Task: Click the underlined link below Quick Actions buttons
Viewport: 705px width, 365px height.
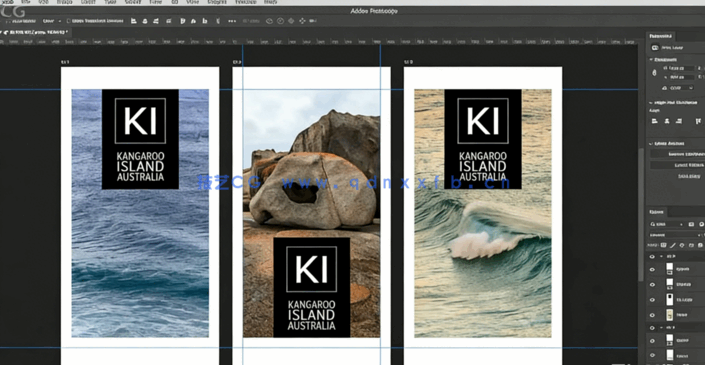Action: pos(688,176)
